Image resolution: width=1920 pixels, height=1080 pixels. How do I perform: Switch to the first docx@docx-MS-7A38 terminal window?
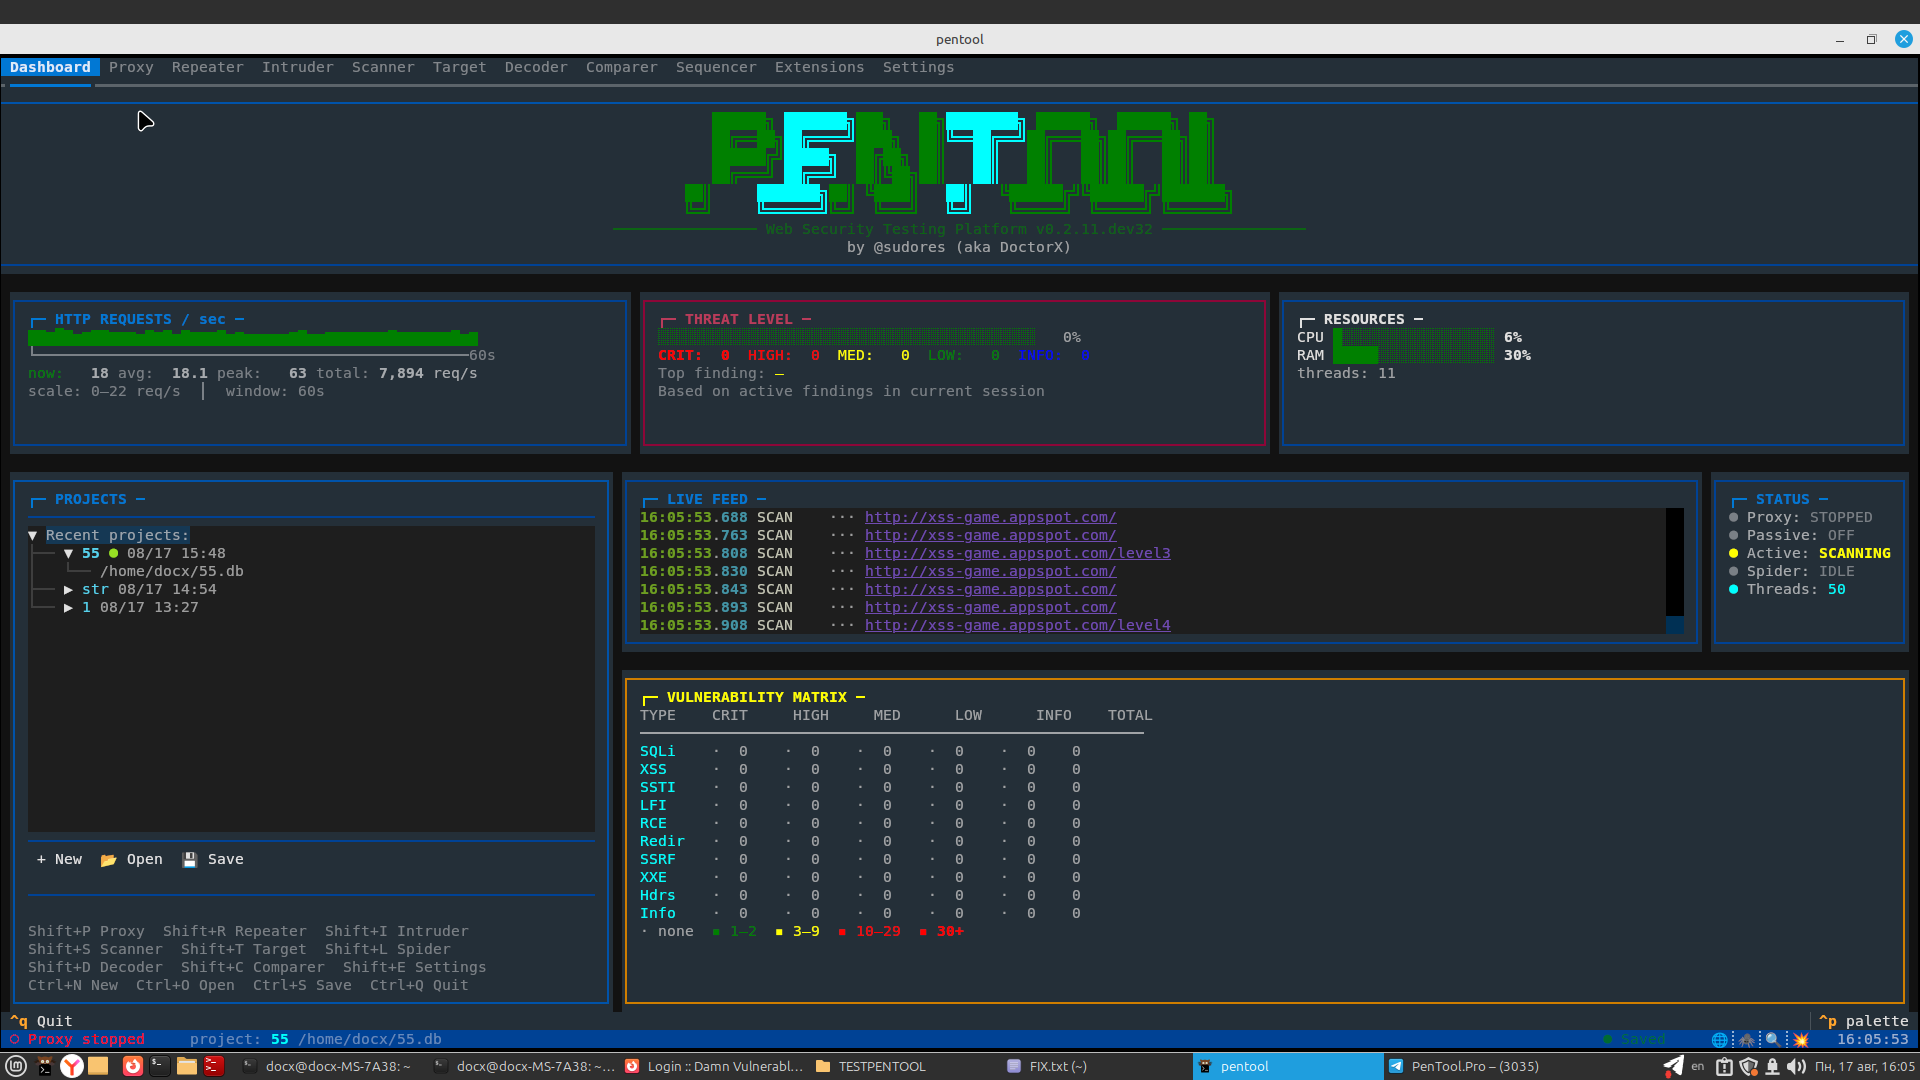click(x=327, y=1066)
